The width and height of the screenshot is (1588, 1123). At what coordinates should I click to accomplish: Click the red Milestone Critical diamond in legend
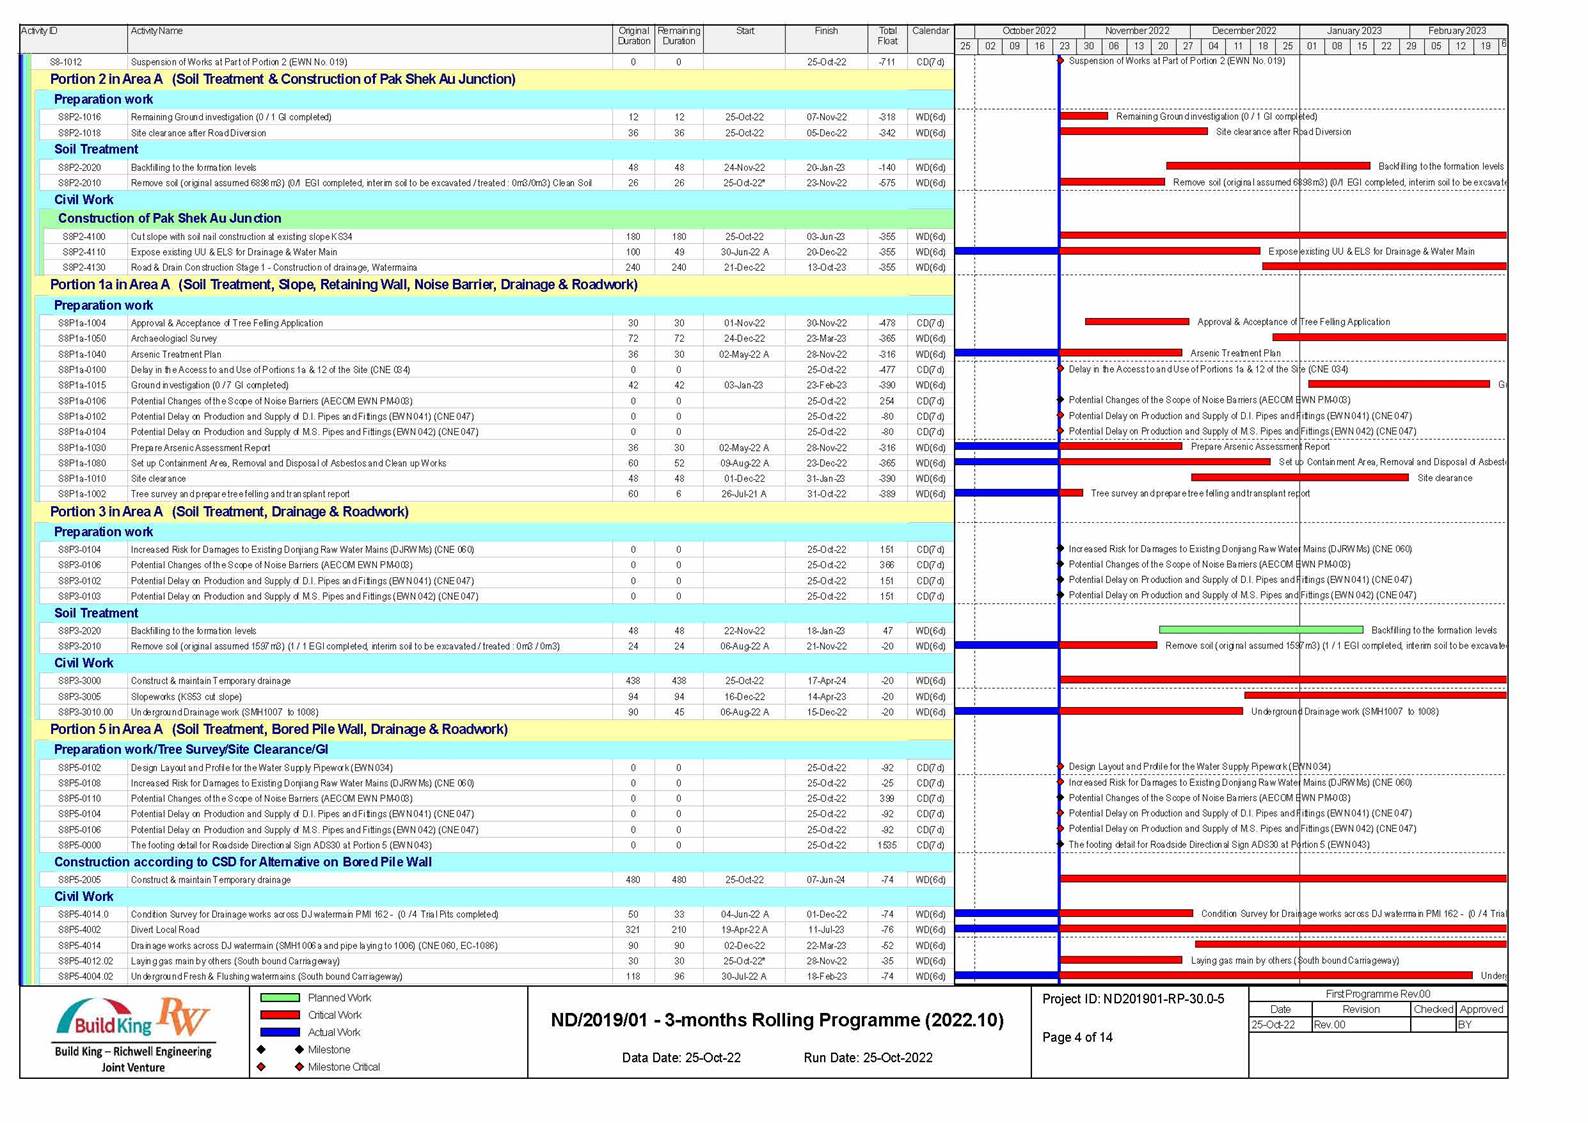tap(299, 1067)
